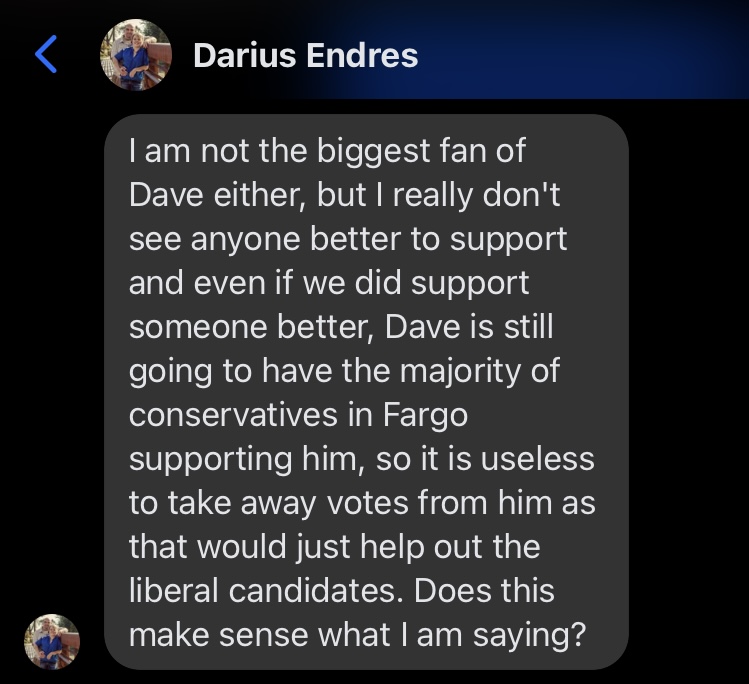Click the phrase "biggest fan of"
The image size is (749, 684).
[x=421, y=151]
